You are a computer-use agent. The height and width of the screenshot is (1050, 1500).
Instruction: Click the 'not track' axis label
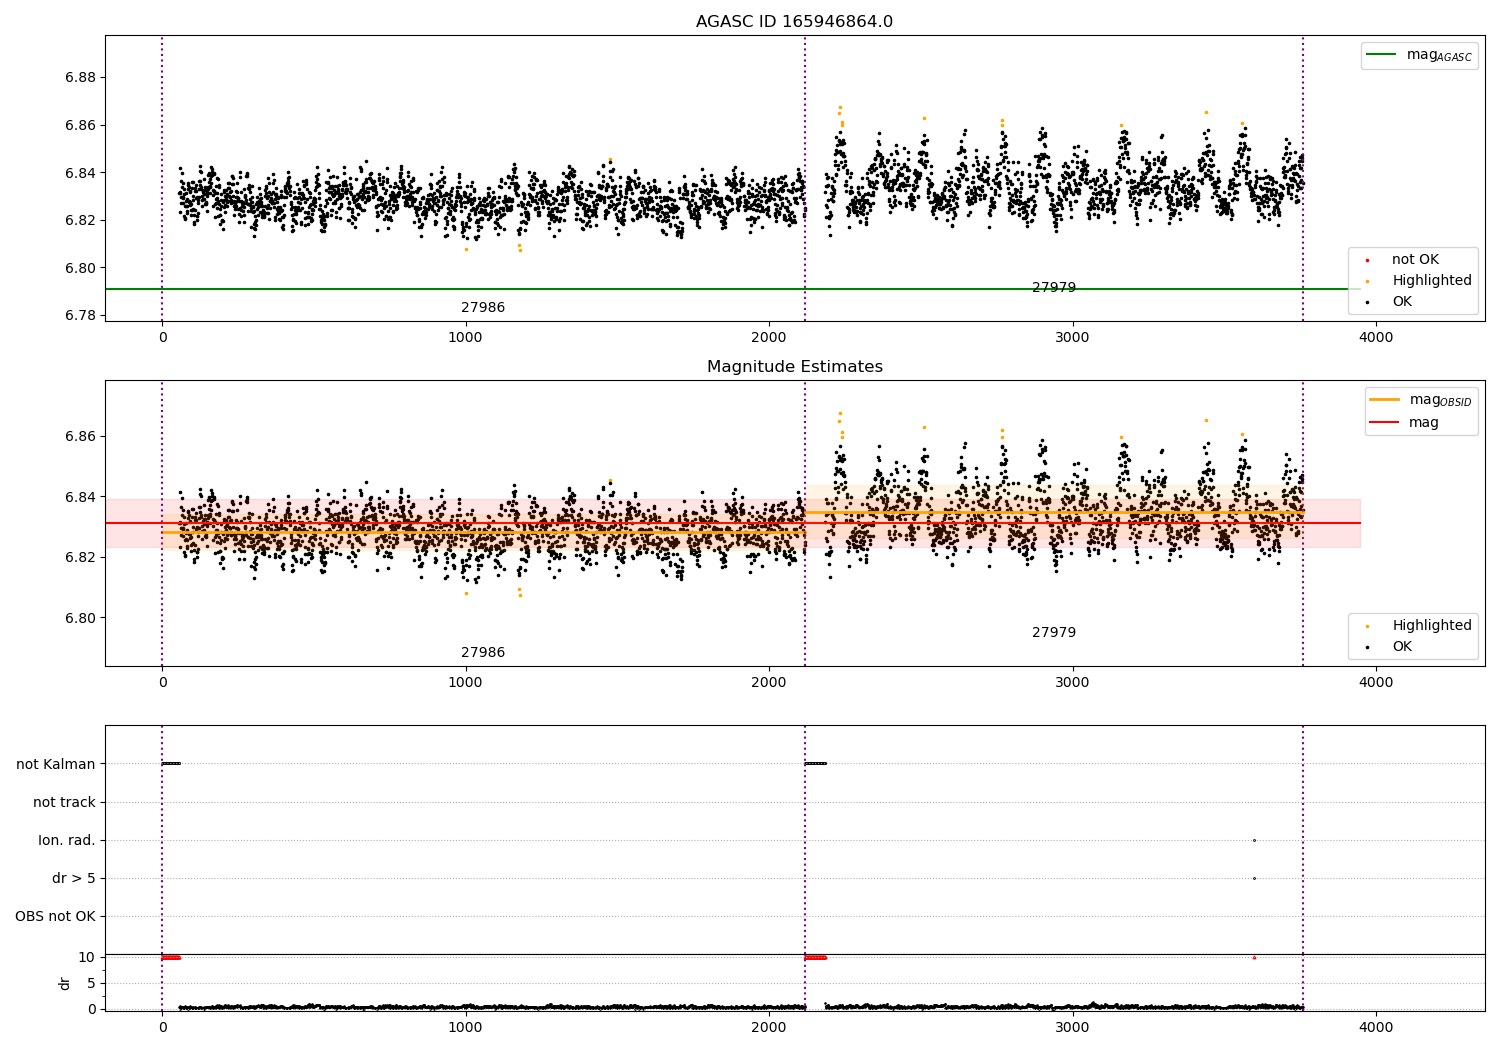click(x=64, y=803)
